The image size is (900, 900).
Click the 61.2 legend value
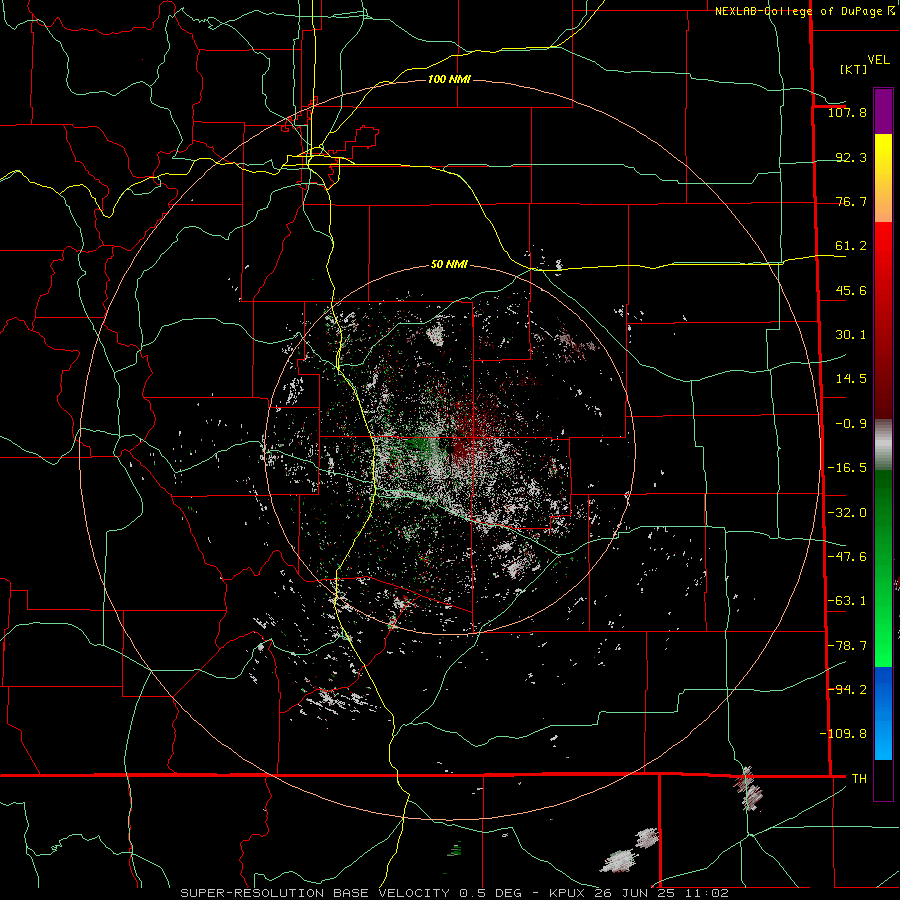tap(851, 246)
